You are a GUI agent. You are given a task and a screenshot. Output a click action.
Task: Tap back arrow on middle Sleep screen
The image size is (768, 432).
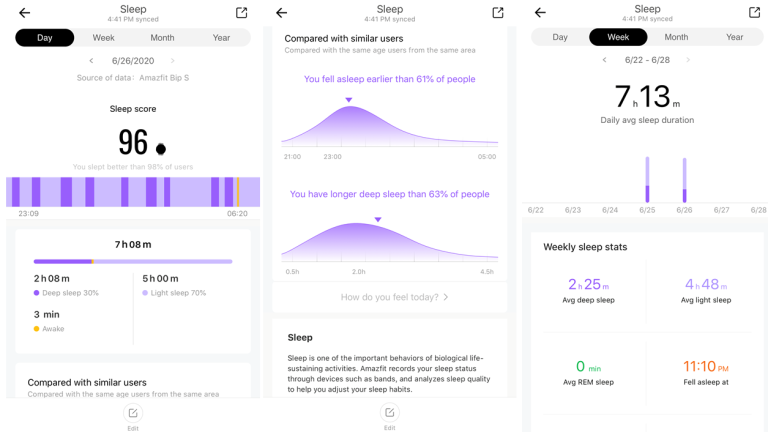(x=281, y=13)
